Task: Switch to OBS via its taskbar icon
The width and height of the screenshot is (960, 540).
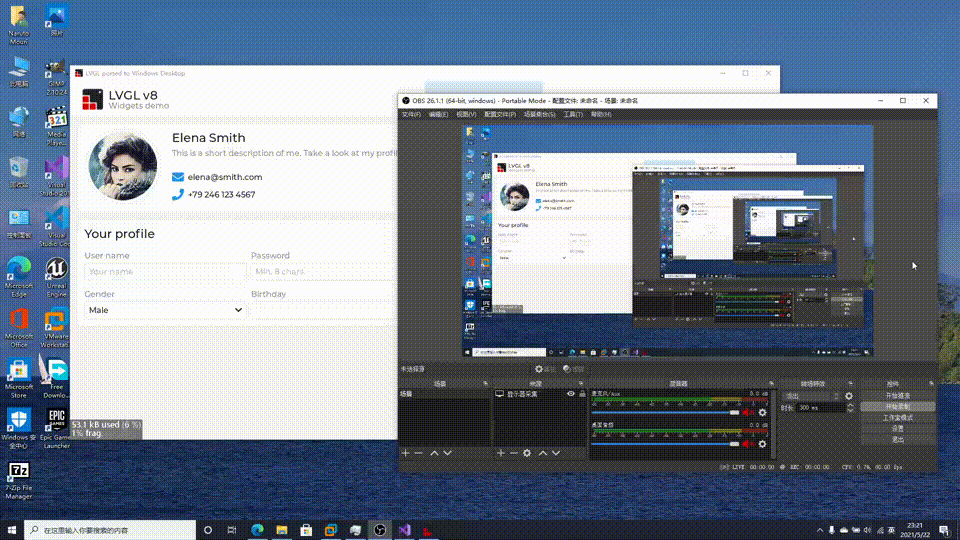Action: [380, 530]
